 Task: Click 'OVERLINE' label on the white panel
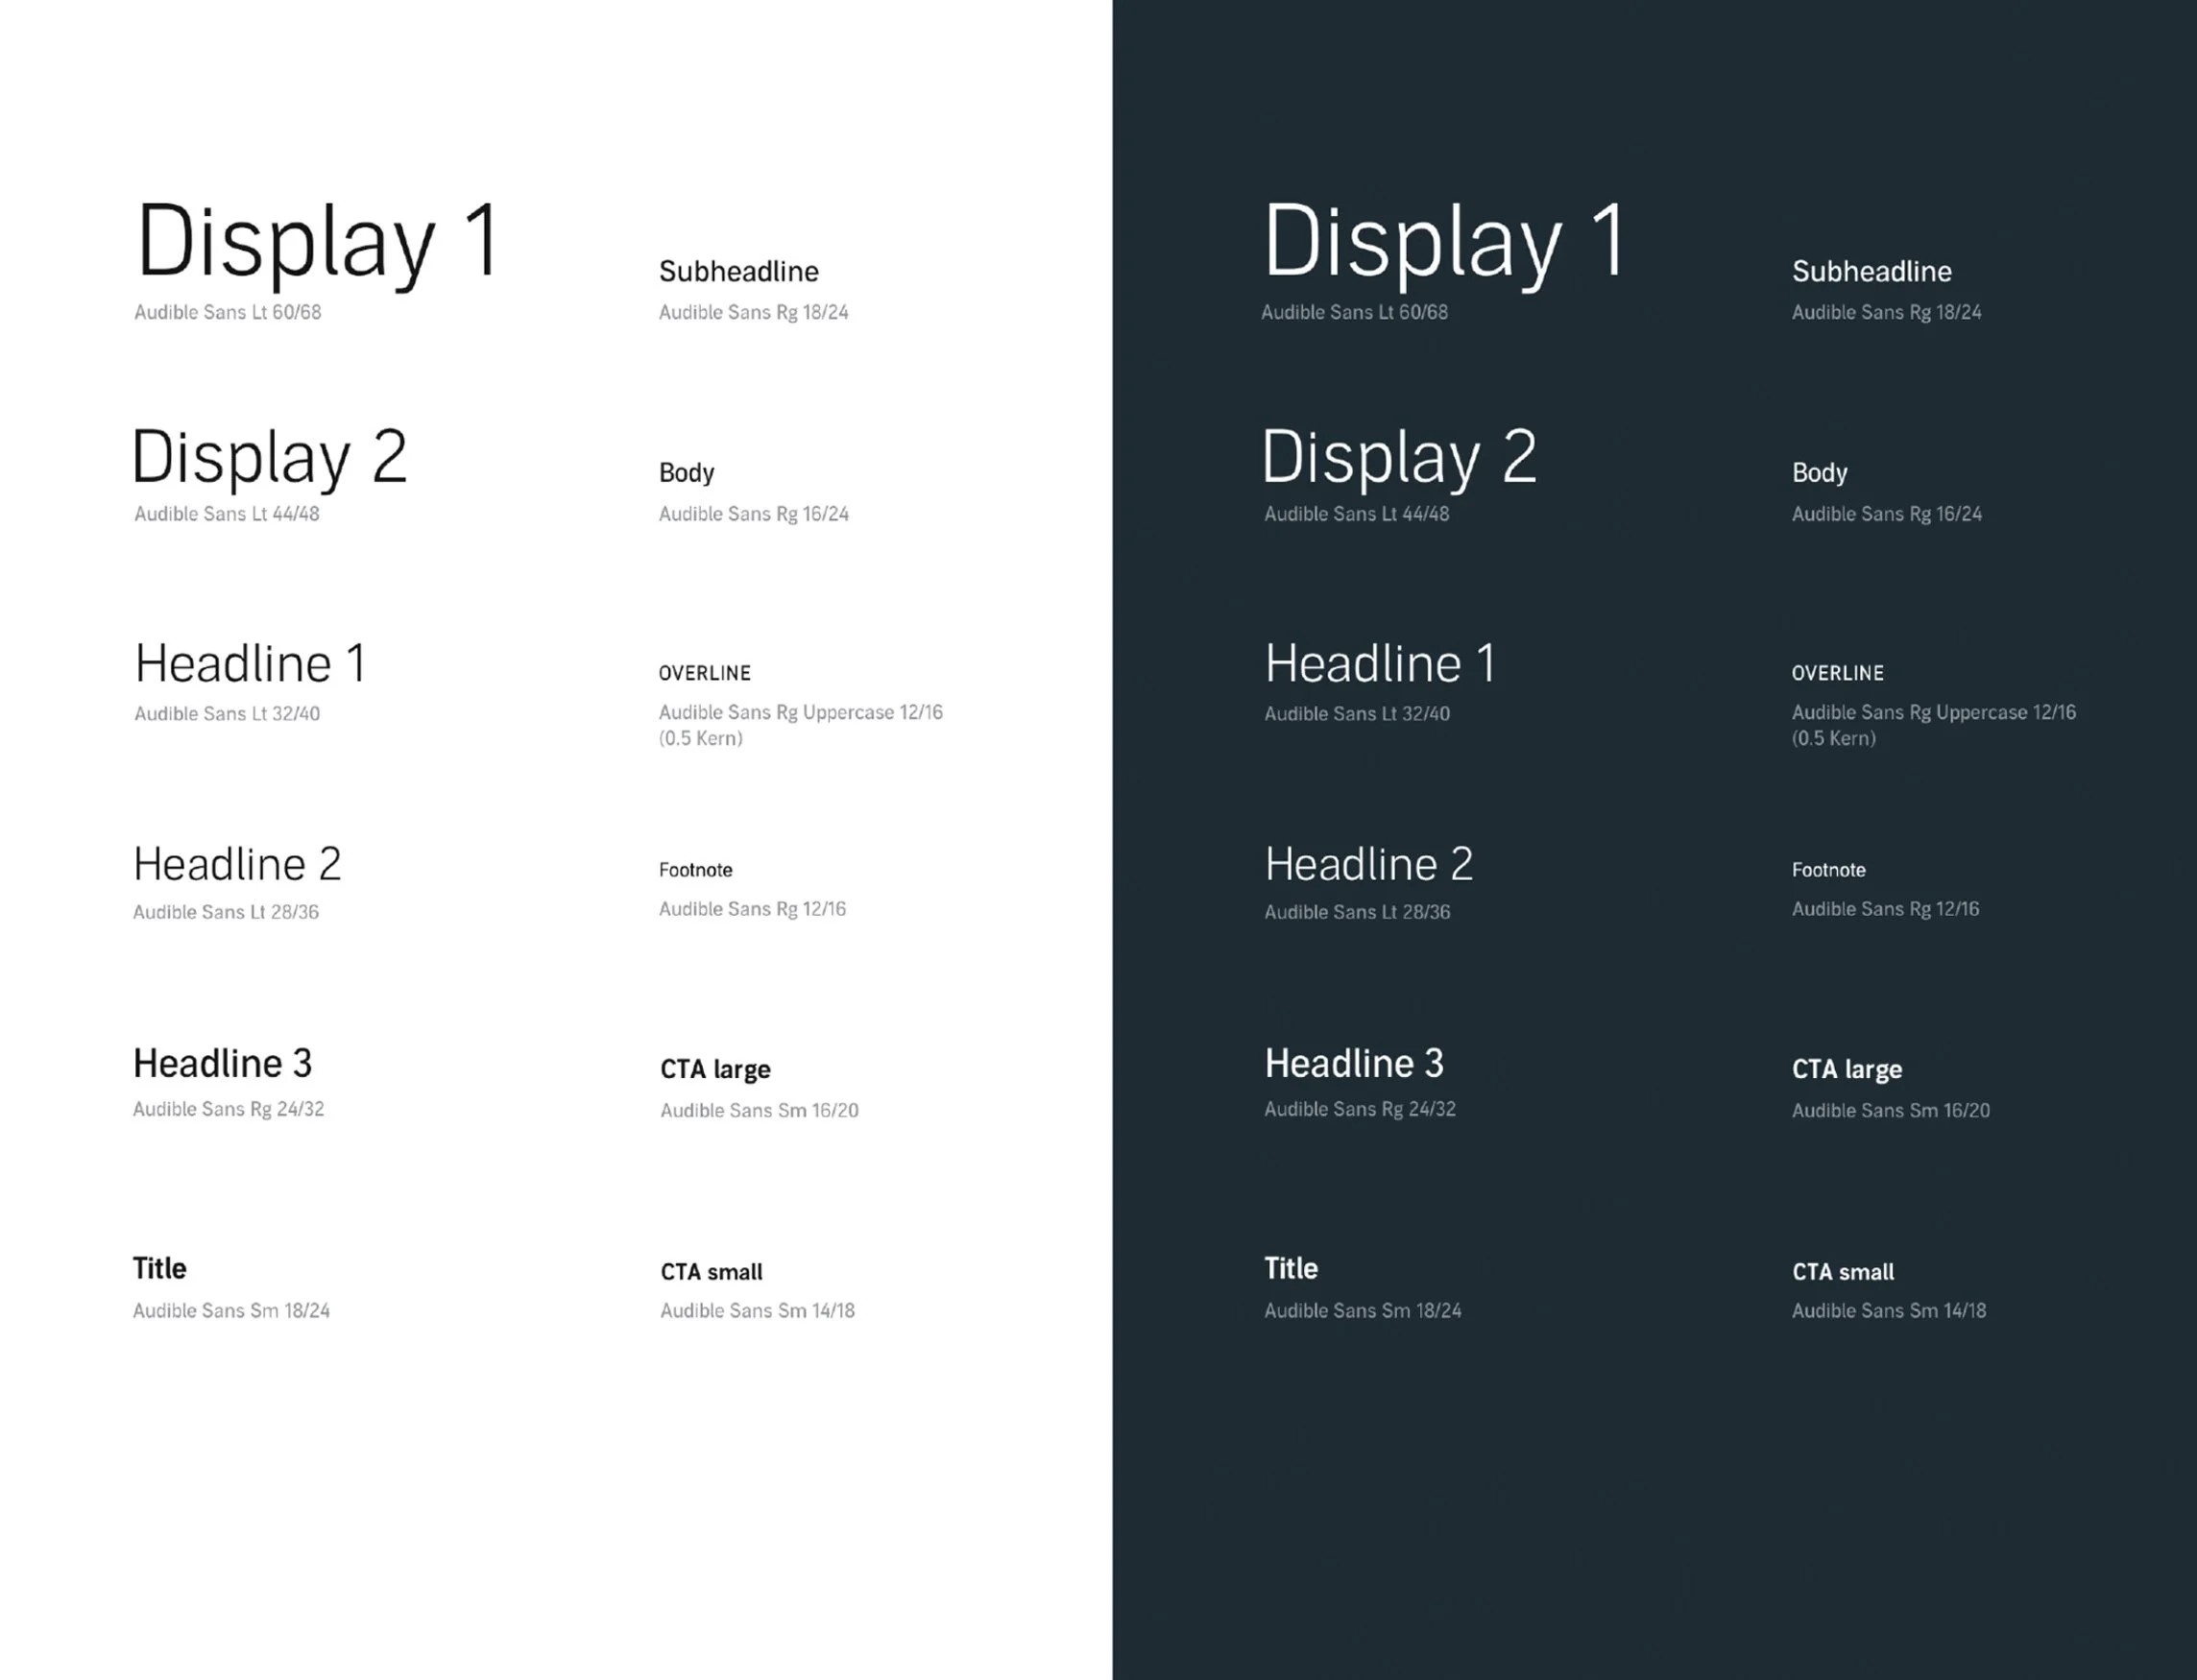[x=705, y=674]
